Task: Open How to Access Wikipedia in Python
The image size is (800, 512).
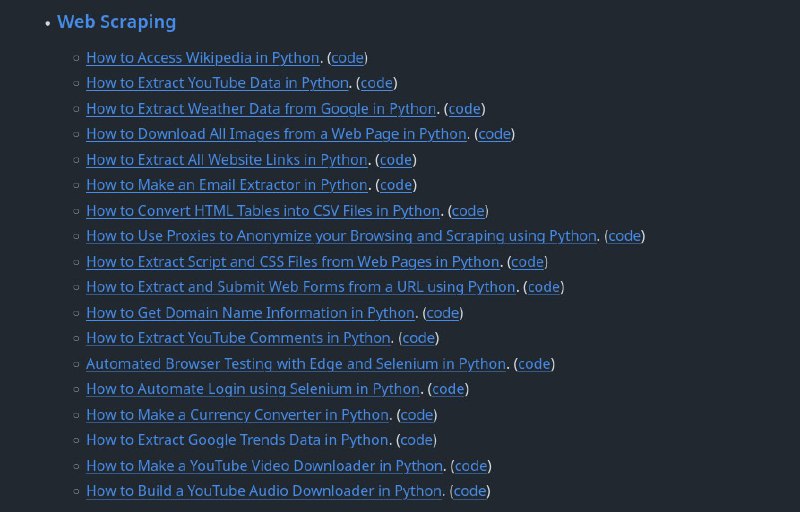Action: click(x=203, y=58)
